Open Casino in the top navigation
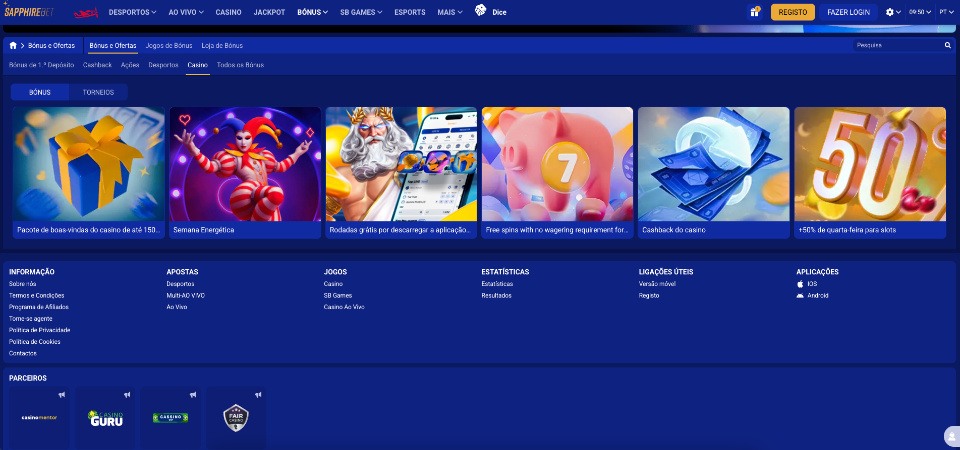Image resolution: width=960 pixels, height=450 pixels. coord(228,12)
